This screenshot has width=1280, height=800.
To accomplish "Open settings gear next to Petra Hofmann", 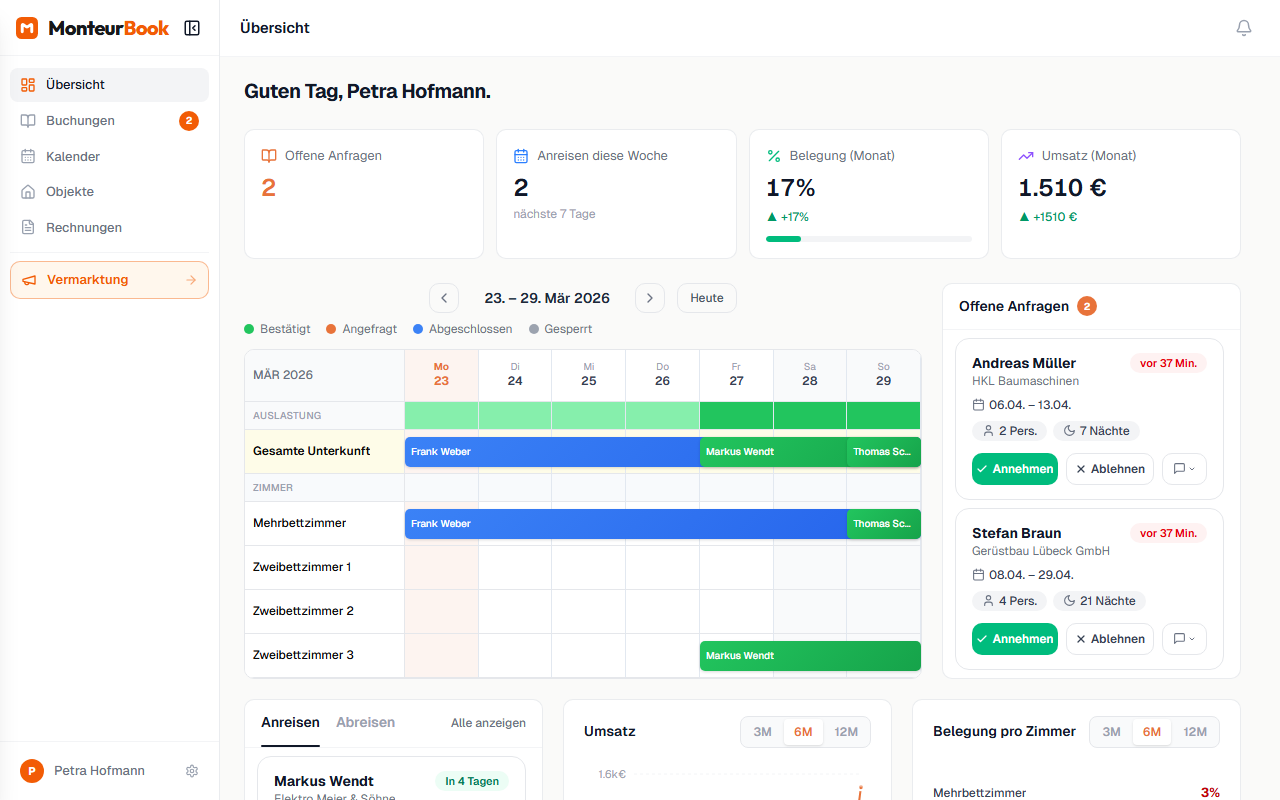I will 192,771.
